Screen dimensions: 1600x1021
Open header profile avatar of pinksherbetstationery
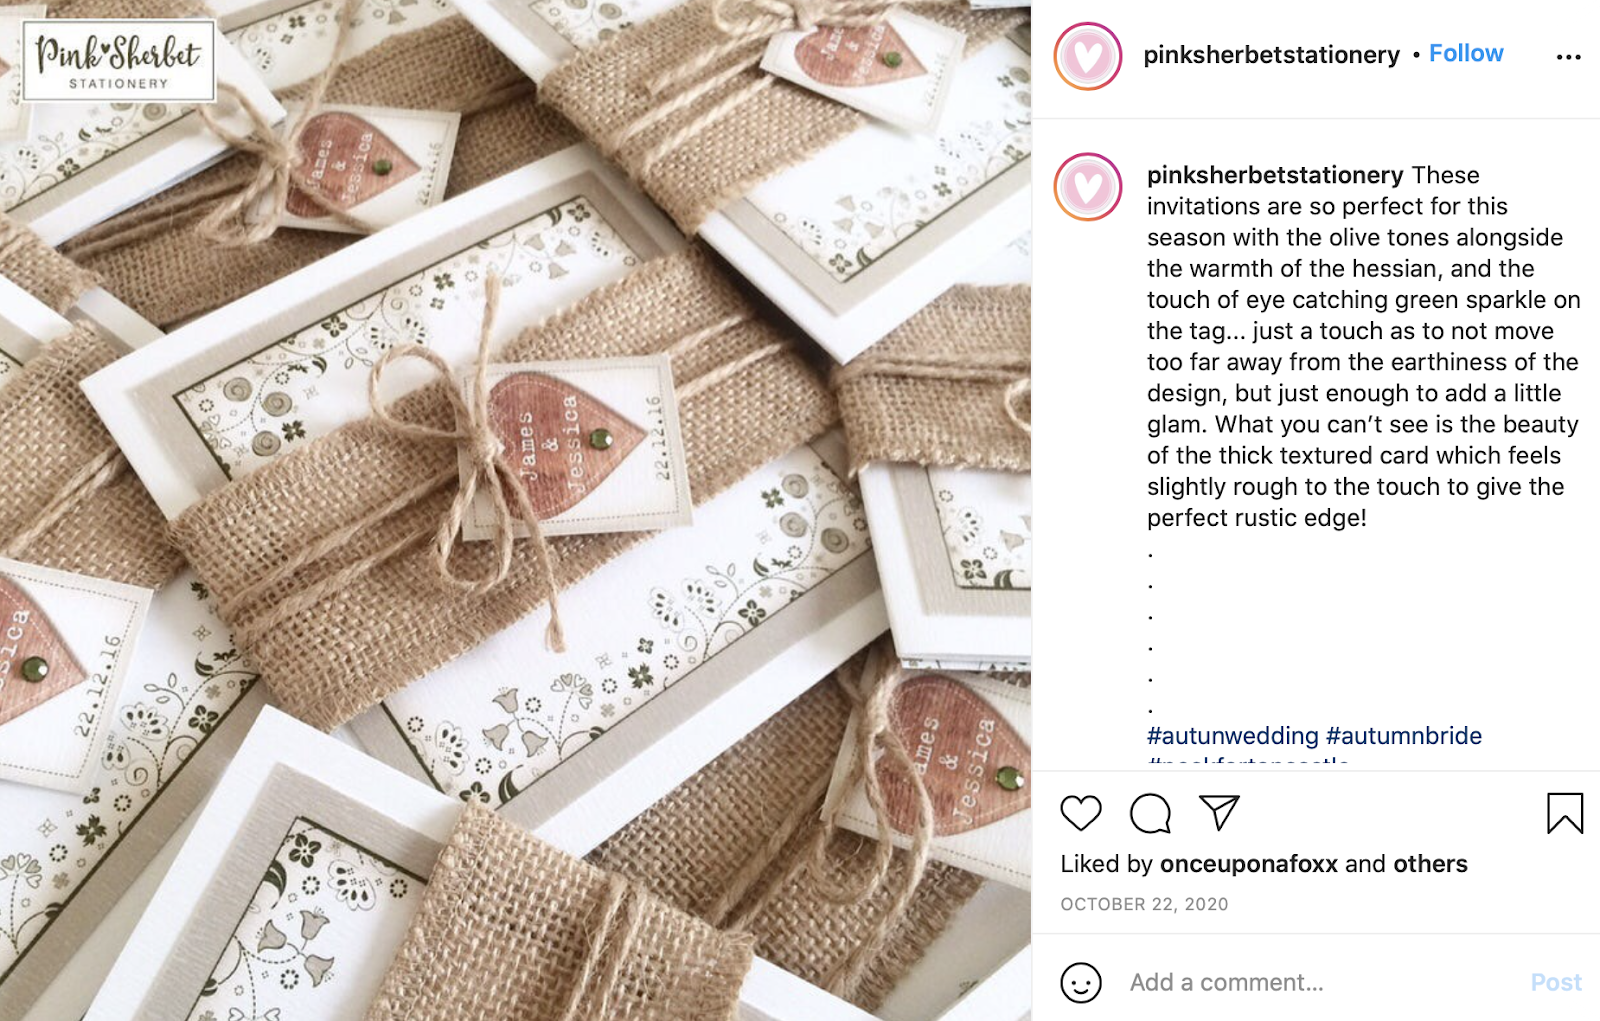1088,56
